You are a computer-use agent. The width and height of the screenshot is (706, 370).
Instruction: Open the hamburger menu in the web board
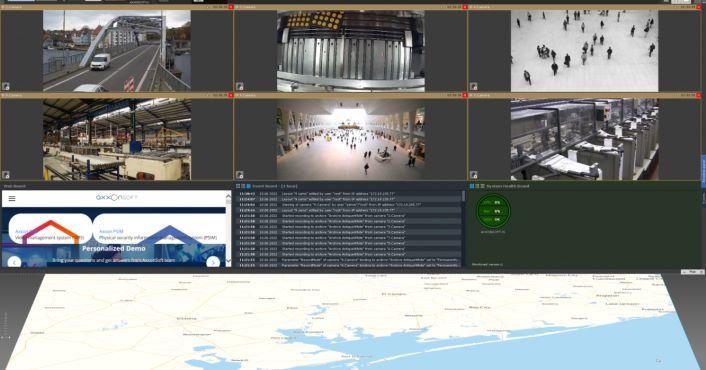point(12,199)
